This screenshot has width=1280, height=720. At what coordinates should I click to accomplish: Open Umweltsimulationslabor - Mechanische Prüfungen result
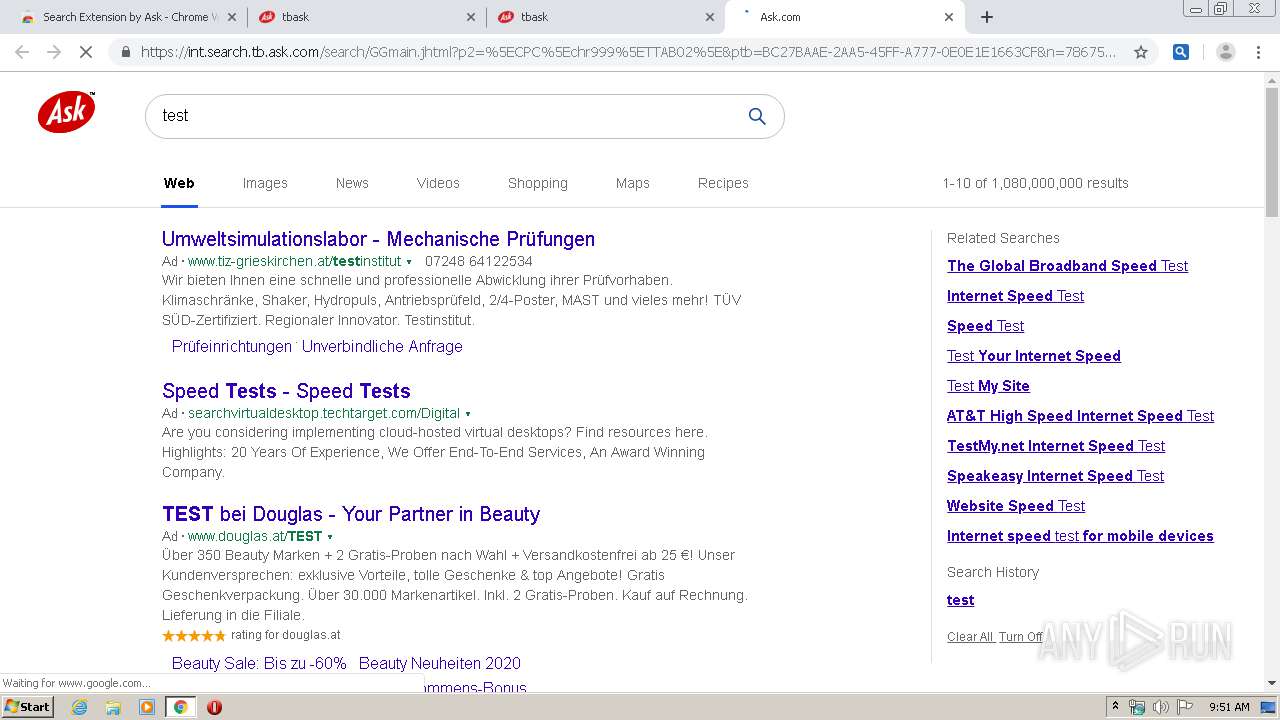[x=378, y=239]
